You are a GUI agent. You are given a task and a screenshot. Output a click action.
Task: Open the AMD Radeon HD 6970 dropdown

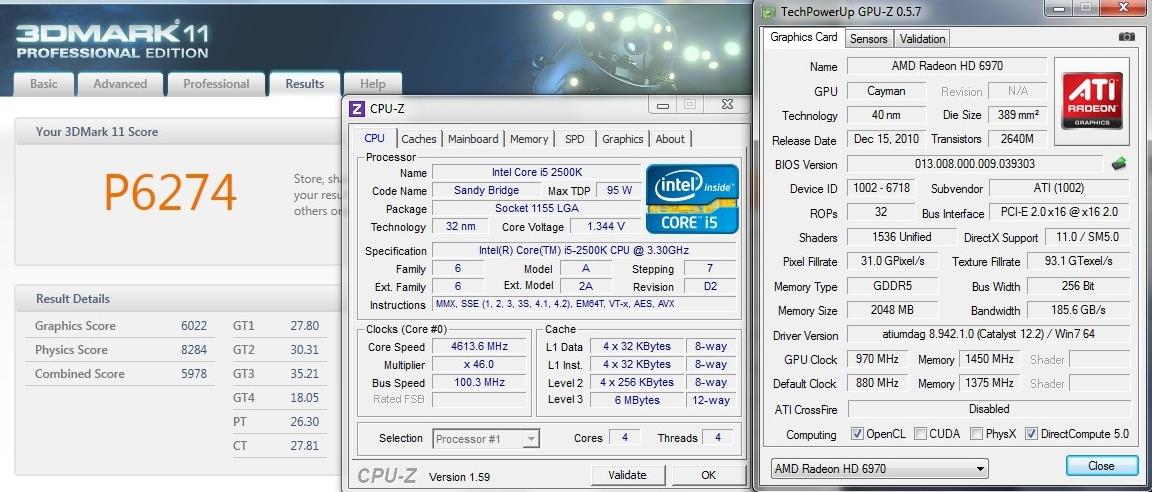(879, 469)
